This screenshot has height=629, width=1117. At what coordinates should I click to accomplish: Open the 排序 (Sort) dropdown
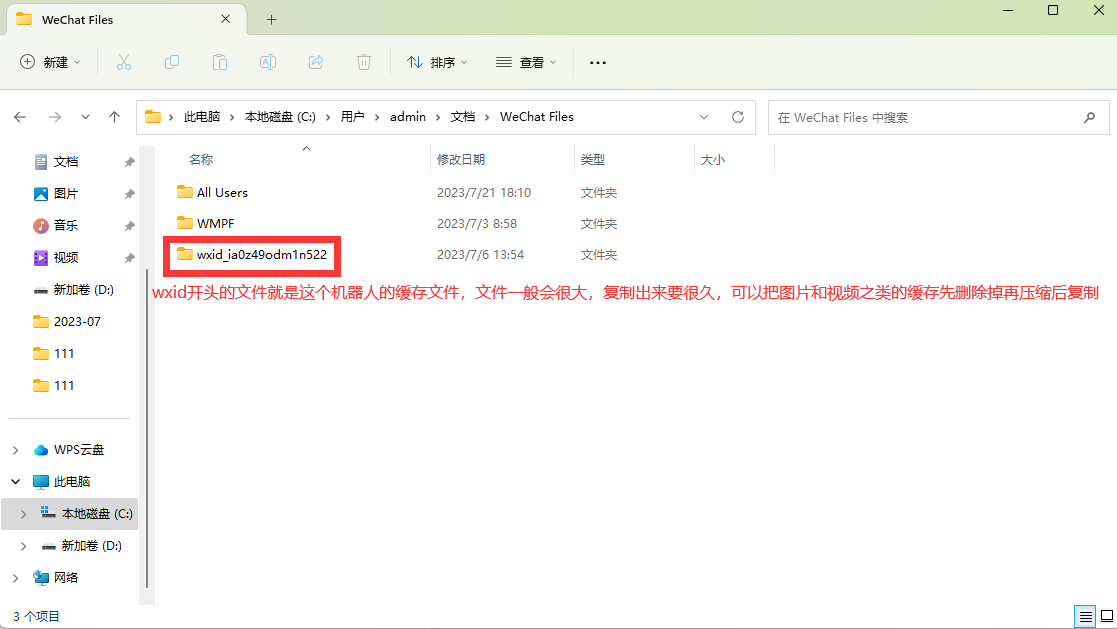(437, 62)
